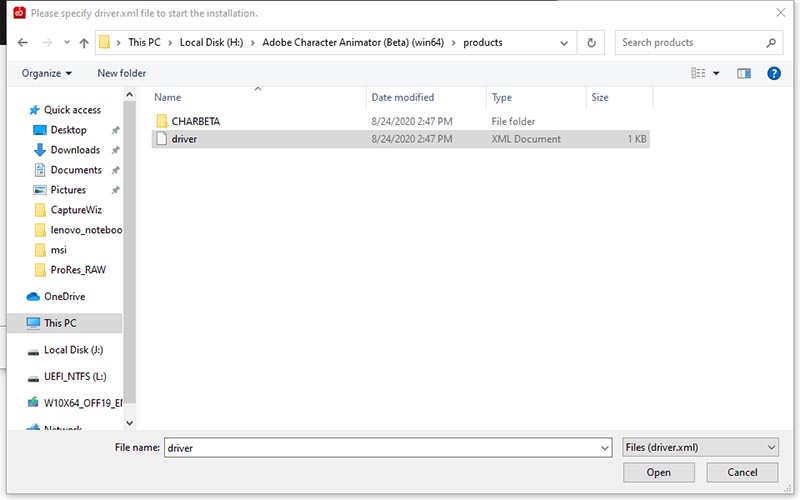Viewport: 800px width, 500px height.
Task: Open the Help icon
Action: tap(773, 73)
